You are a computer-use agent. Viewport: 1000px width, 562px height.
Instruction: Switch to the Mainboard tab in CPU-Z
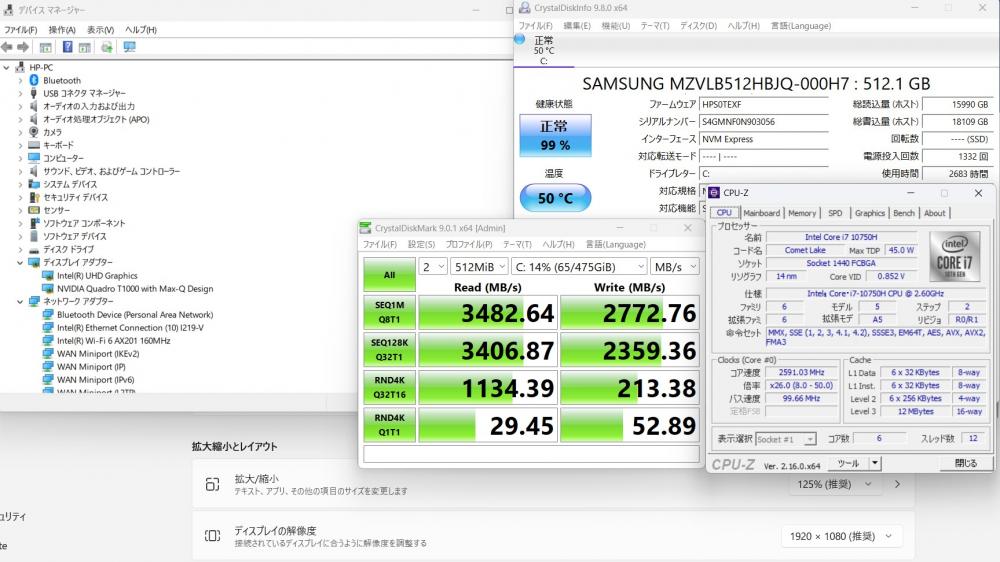(x=761, y=213)
